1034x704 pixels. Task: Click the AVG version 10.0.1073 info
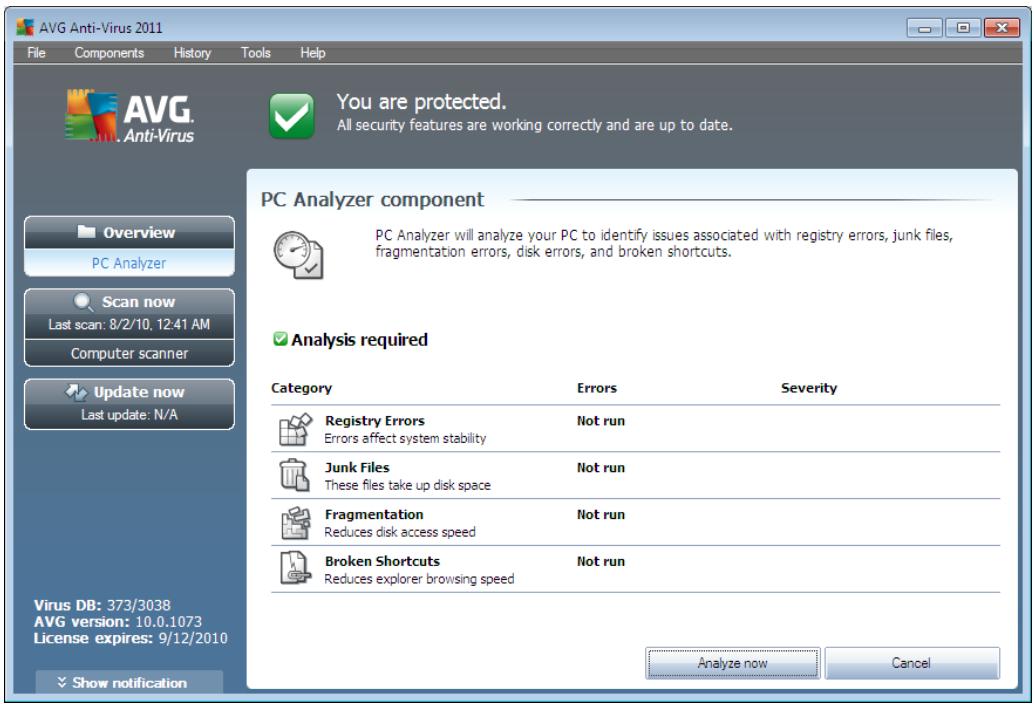pyautogui.click(x=118, y=622)
